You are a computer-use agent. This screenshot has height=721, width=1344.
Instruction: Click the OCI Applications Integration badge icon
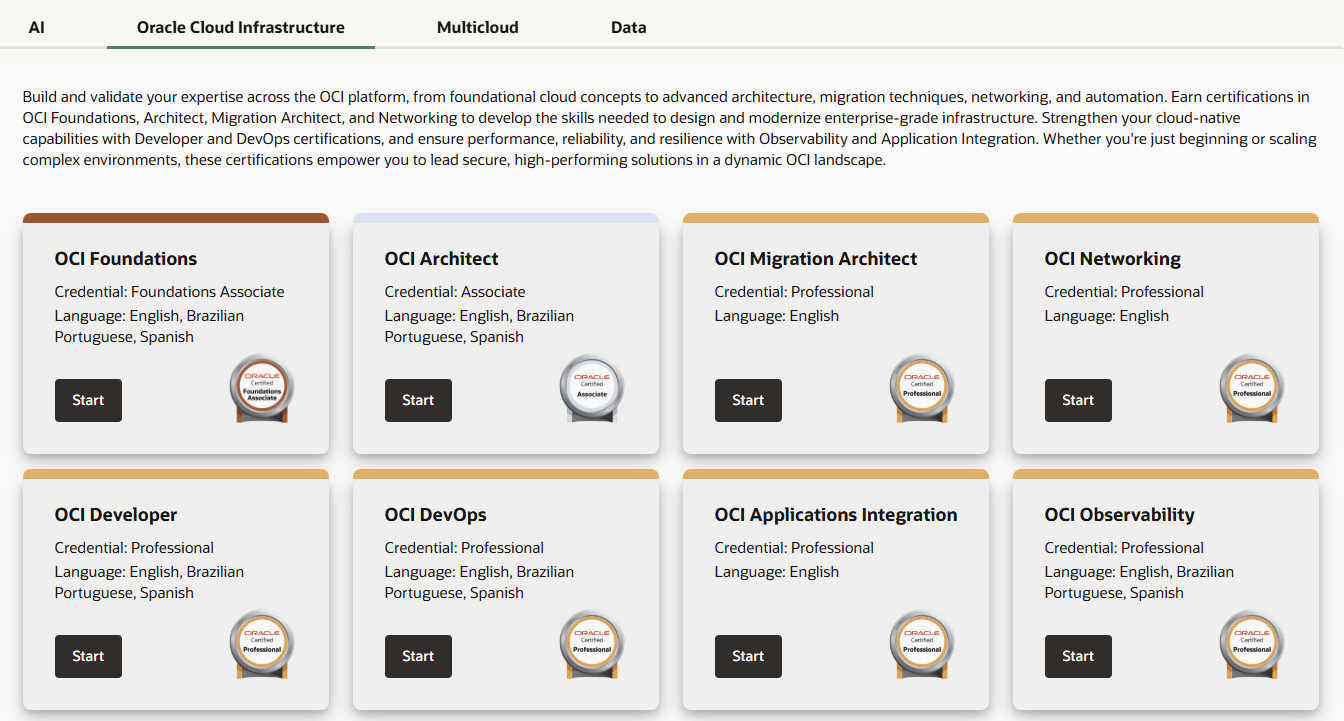[922, 645]
